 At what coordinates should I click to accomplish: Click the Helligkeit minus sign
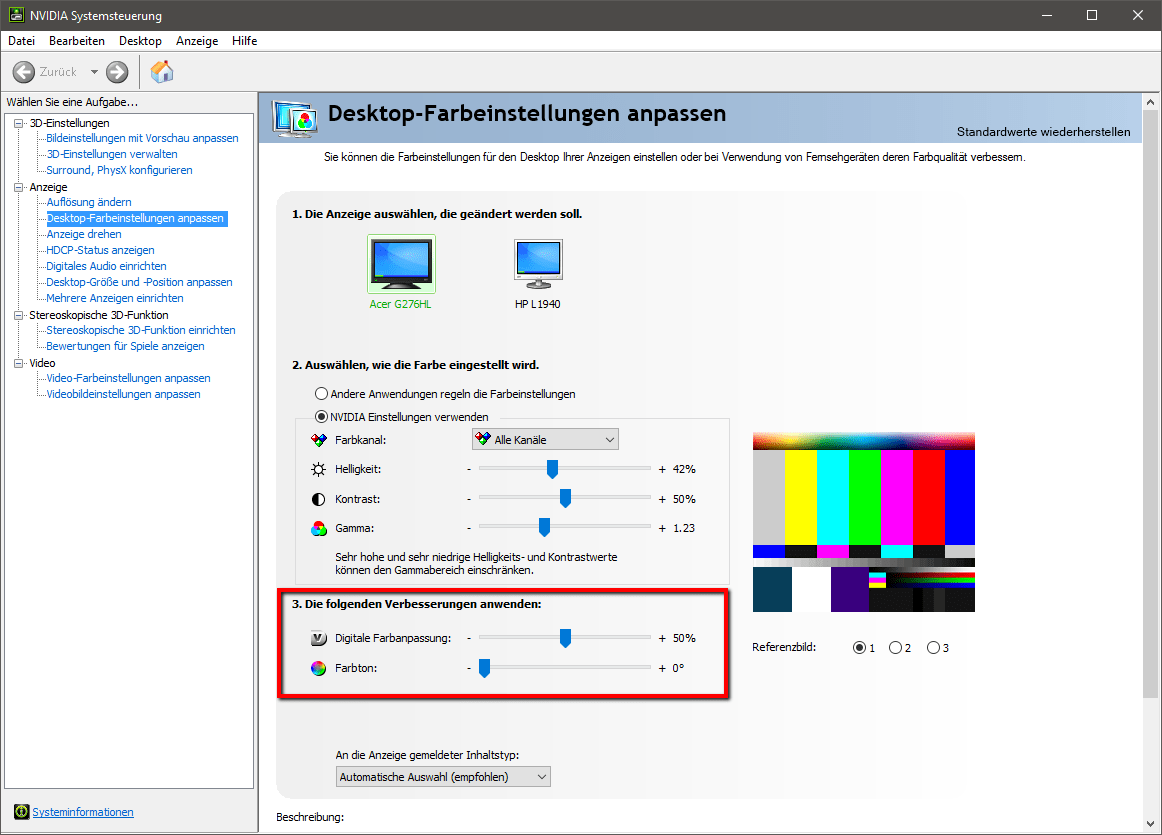click(x=469, y=470)
